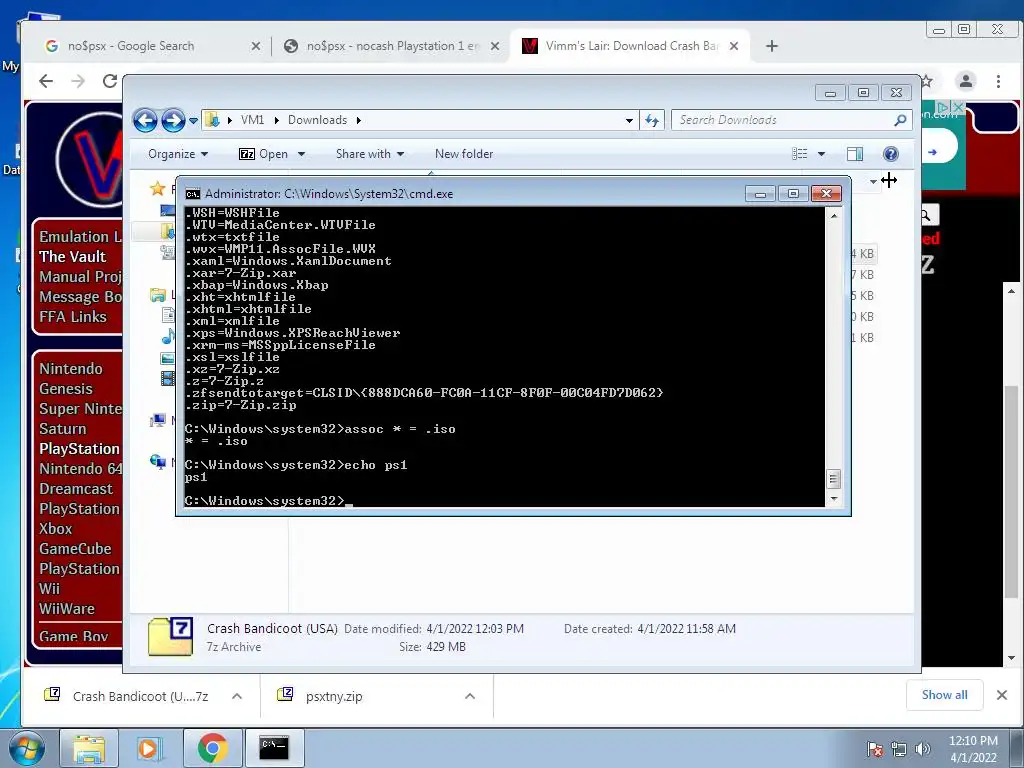Image resolution: width=1024 pixels, height=768 pixels.
Task: Open the Dreamcast link on Vimm's Lair
Action: click(x=76, y=489)
